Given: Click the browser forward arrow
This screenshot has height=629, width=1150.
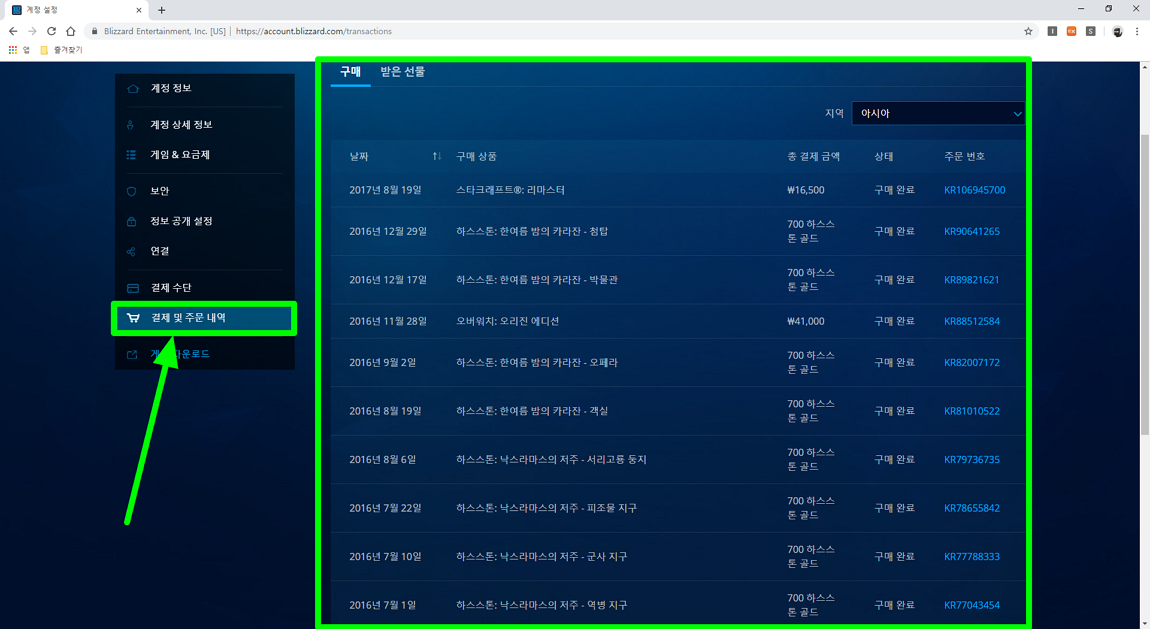Looking at the screenshot, I should 32,32.
